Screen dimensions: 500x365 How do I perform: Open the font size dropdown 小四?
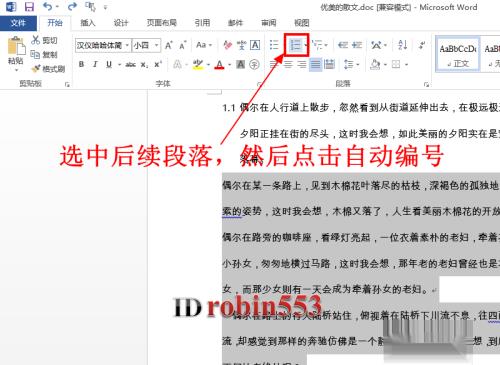(x=156, y=45)
